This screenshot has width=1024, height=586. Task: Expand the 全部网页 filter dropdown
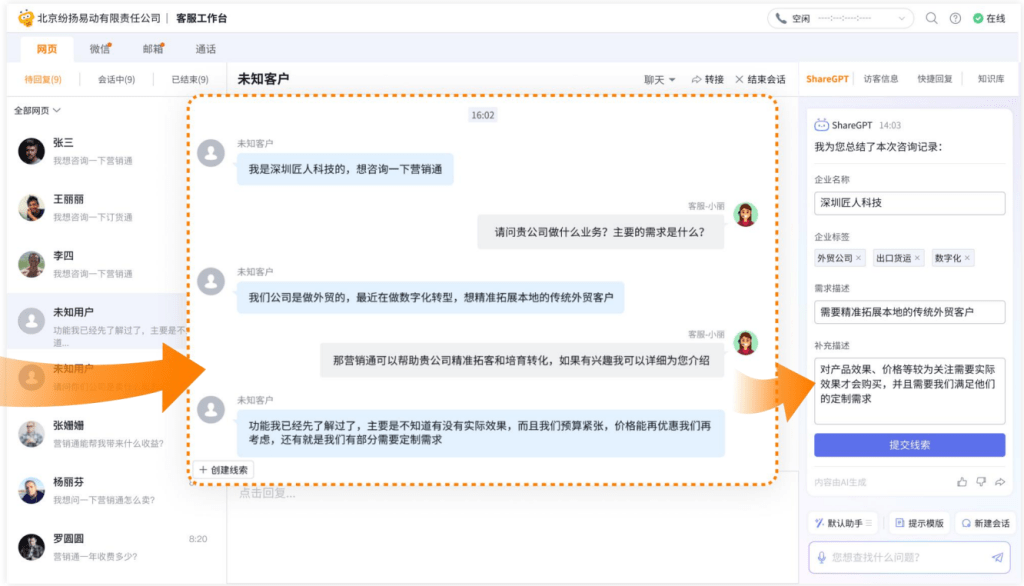click(37, 110)
